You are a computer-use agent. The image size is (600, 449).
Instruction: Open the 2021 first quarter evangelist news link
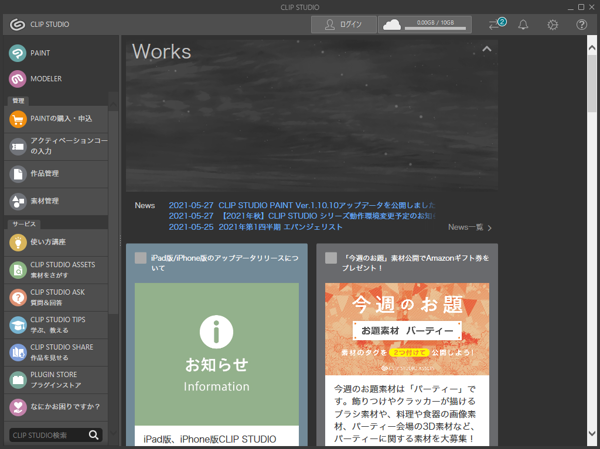tap(280, 227)
